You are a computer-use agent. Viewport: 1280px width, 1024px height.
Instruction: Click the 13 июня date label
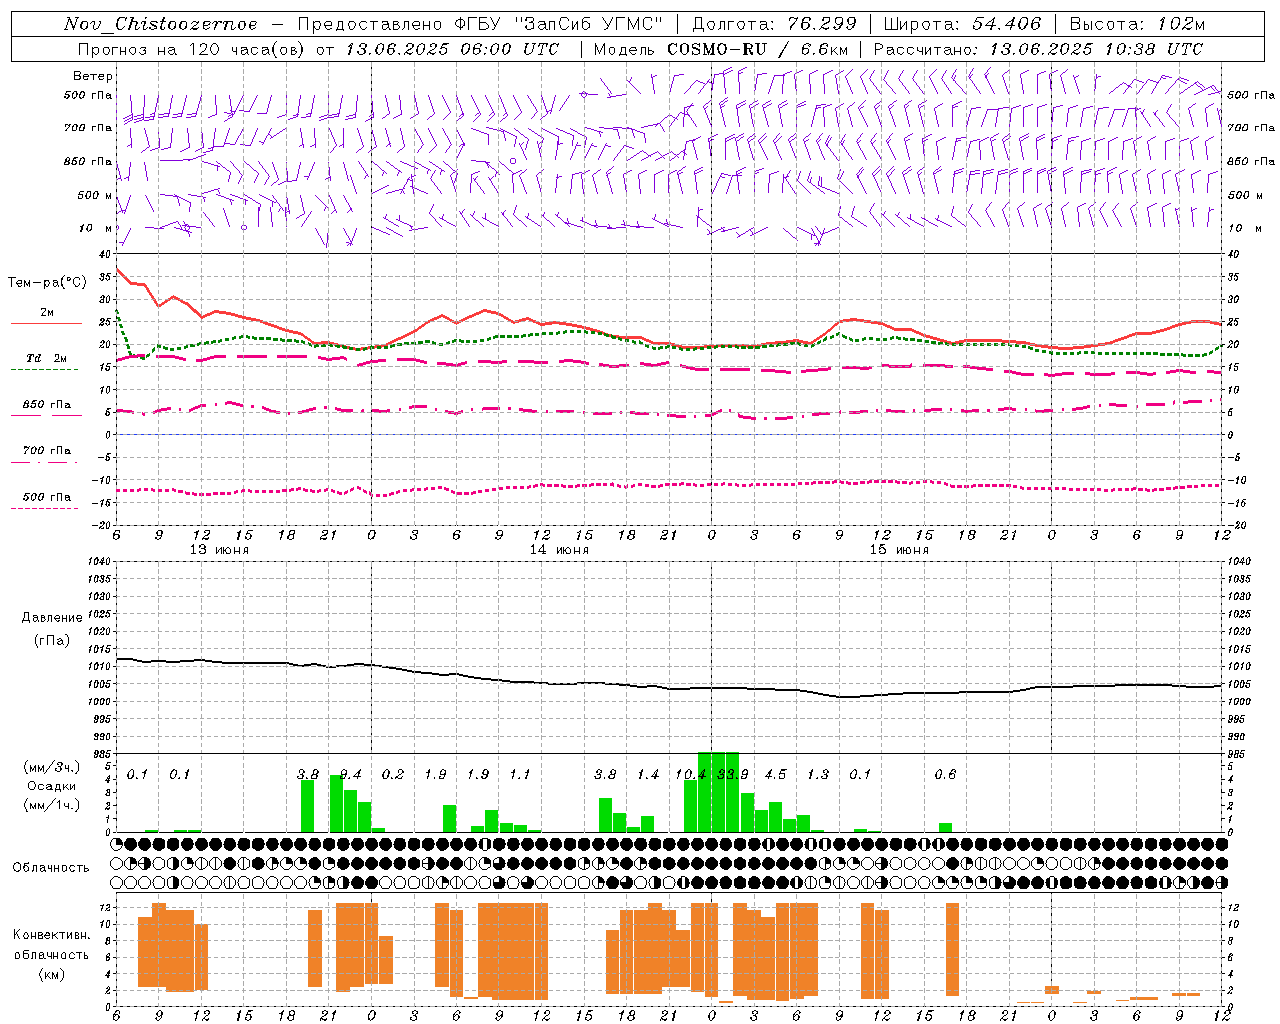pyautogui.click(x=220, y=550)
